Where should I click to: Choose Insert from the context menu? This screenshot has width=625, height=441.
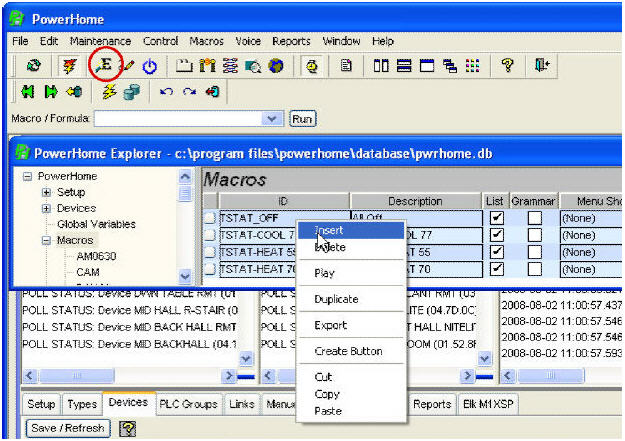[351, 230]
